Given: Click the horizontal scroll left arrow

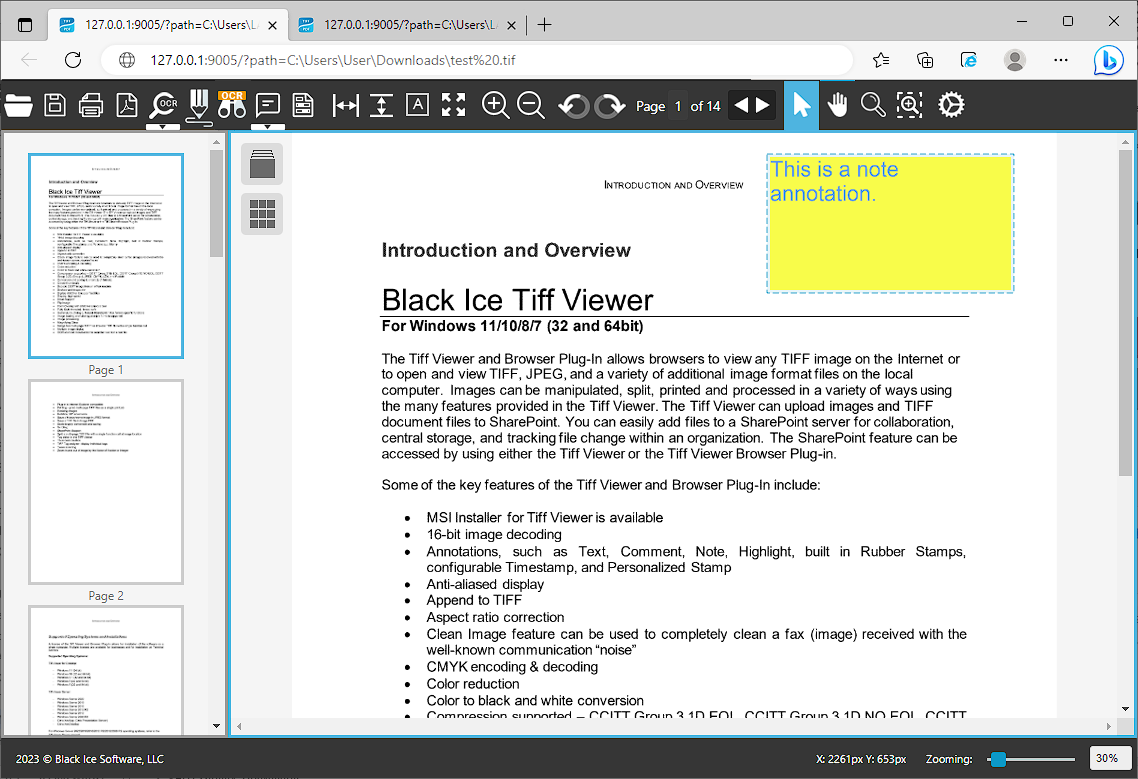Looking at the screenshot, I should 240,726.
